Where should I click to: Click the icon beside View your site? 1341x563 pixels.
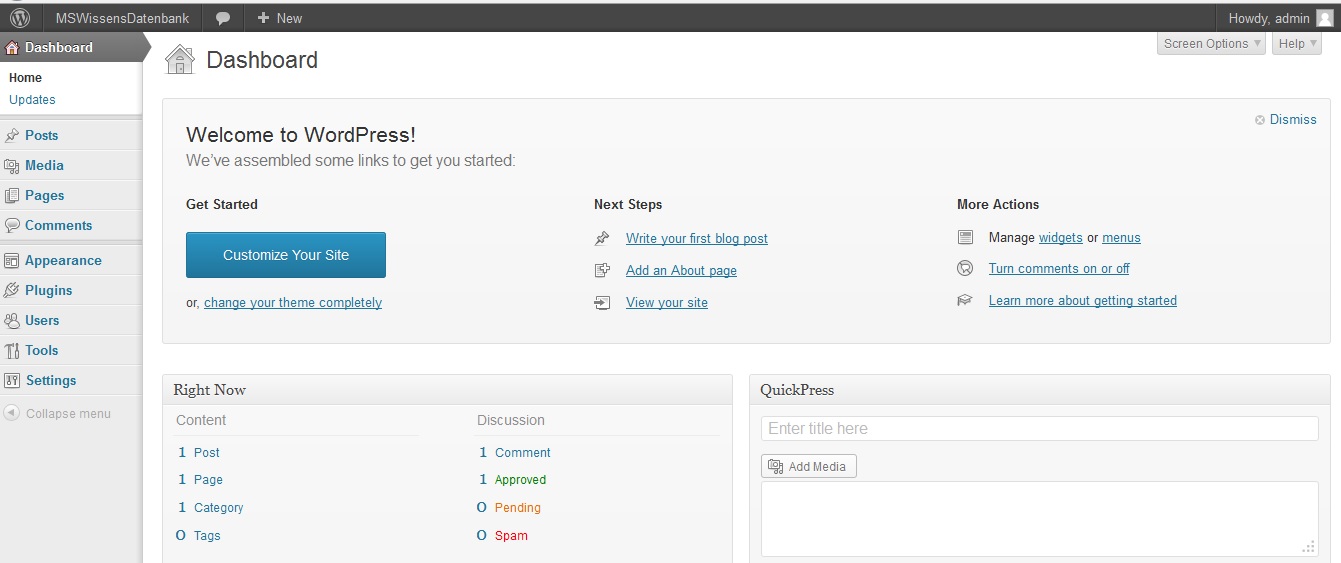click(x=602, y=302)
